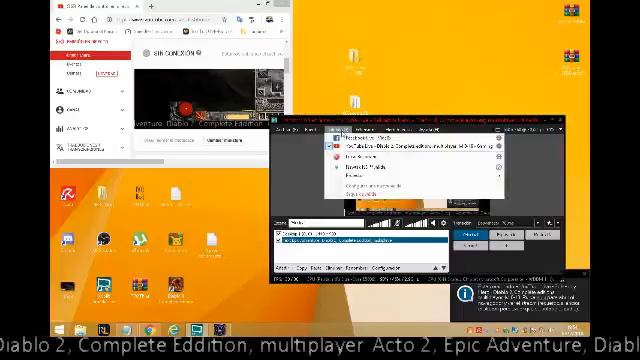Screen dimensions: 640x360
Task: Select the YouTube Live Diablo 2 output entry
Action: click(419, 146)
